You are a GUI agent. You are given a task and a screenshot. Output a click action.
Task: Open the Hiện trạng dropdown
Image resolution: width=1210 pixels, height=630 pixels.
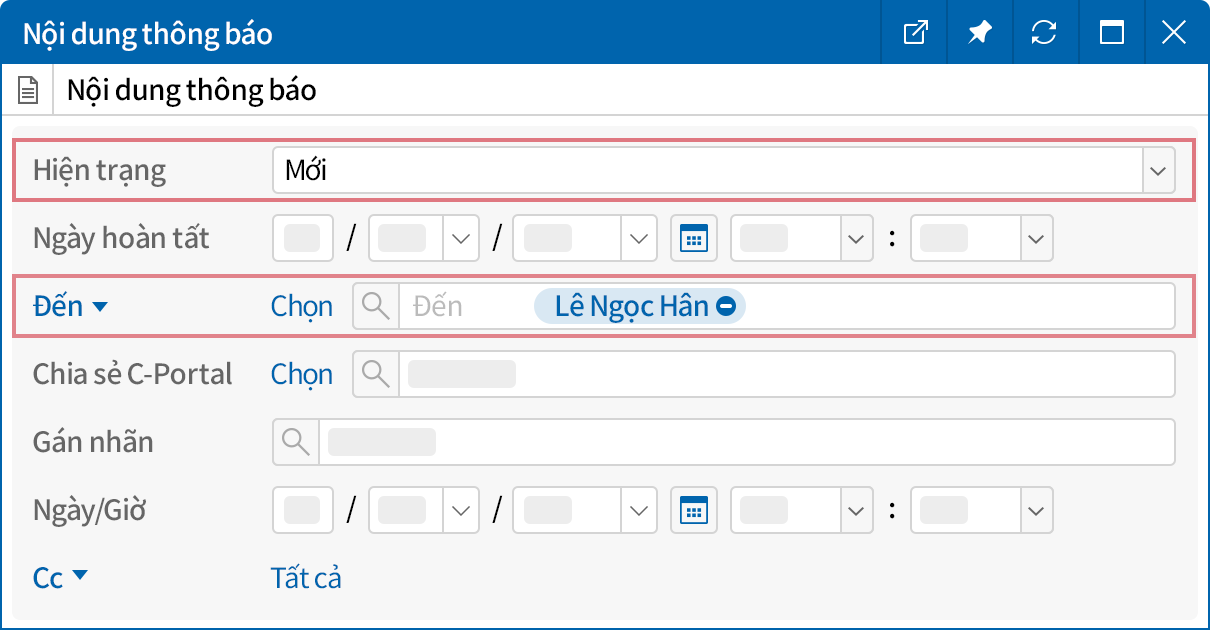click(1158, 171)
